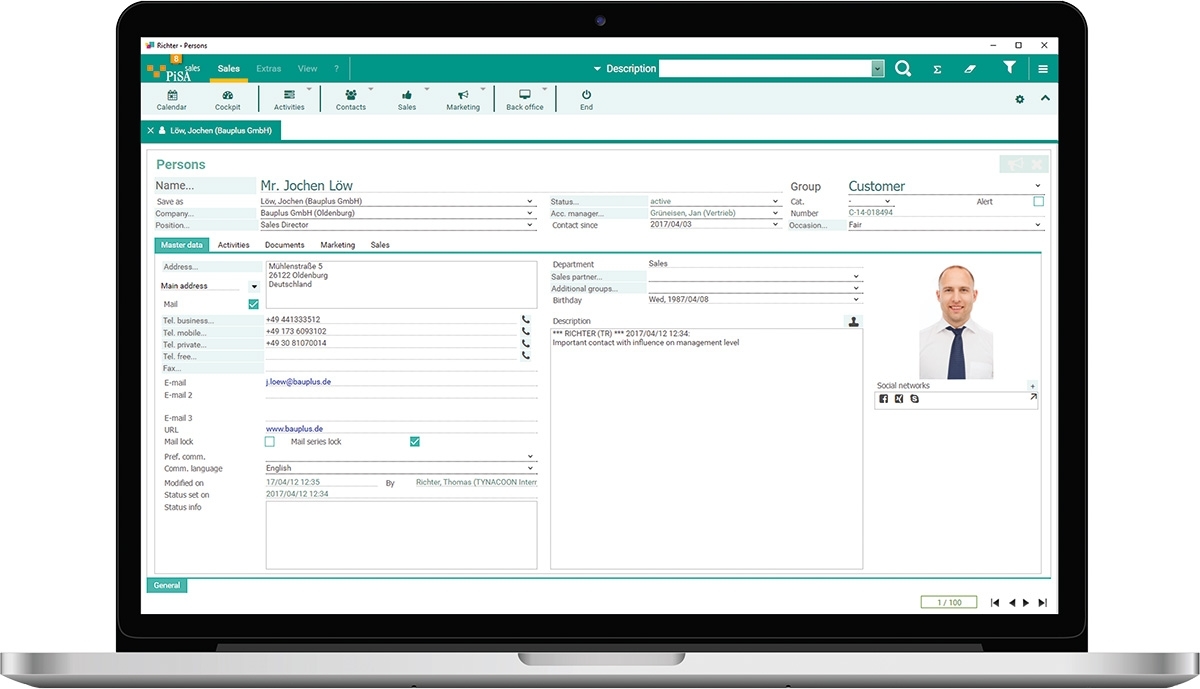
Task: Start search with the magnifier icon
Action: pos(903,68)
